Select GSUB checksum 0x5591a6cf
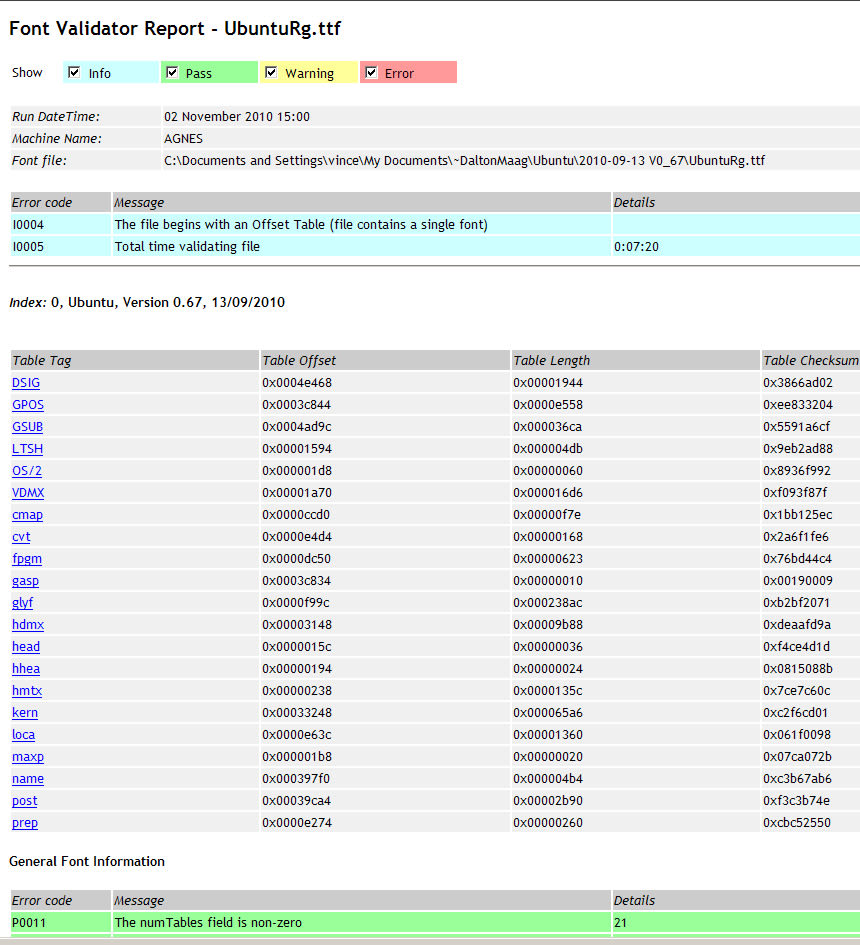The height and width of the screenshot is (945, 860). click(796, 427)
